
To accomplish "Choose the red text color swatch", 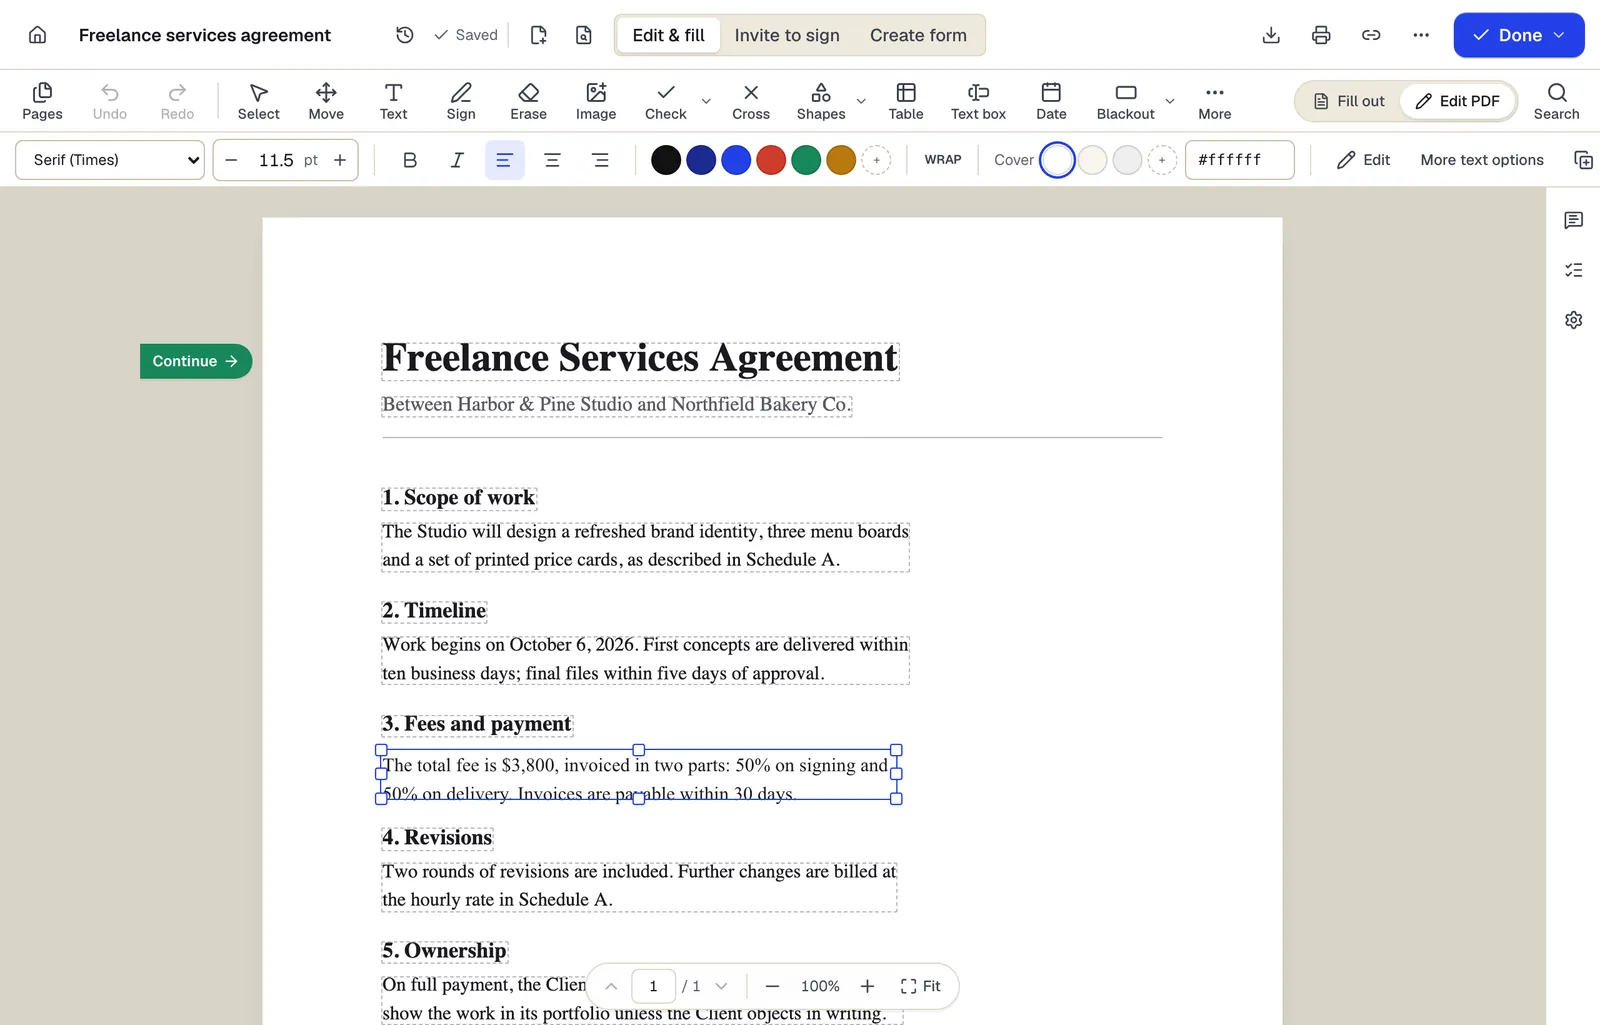I will 771,160.
